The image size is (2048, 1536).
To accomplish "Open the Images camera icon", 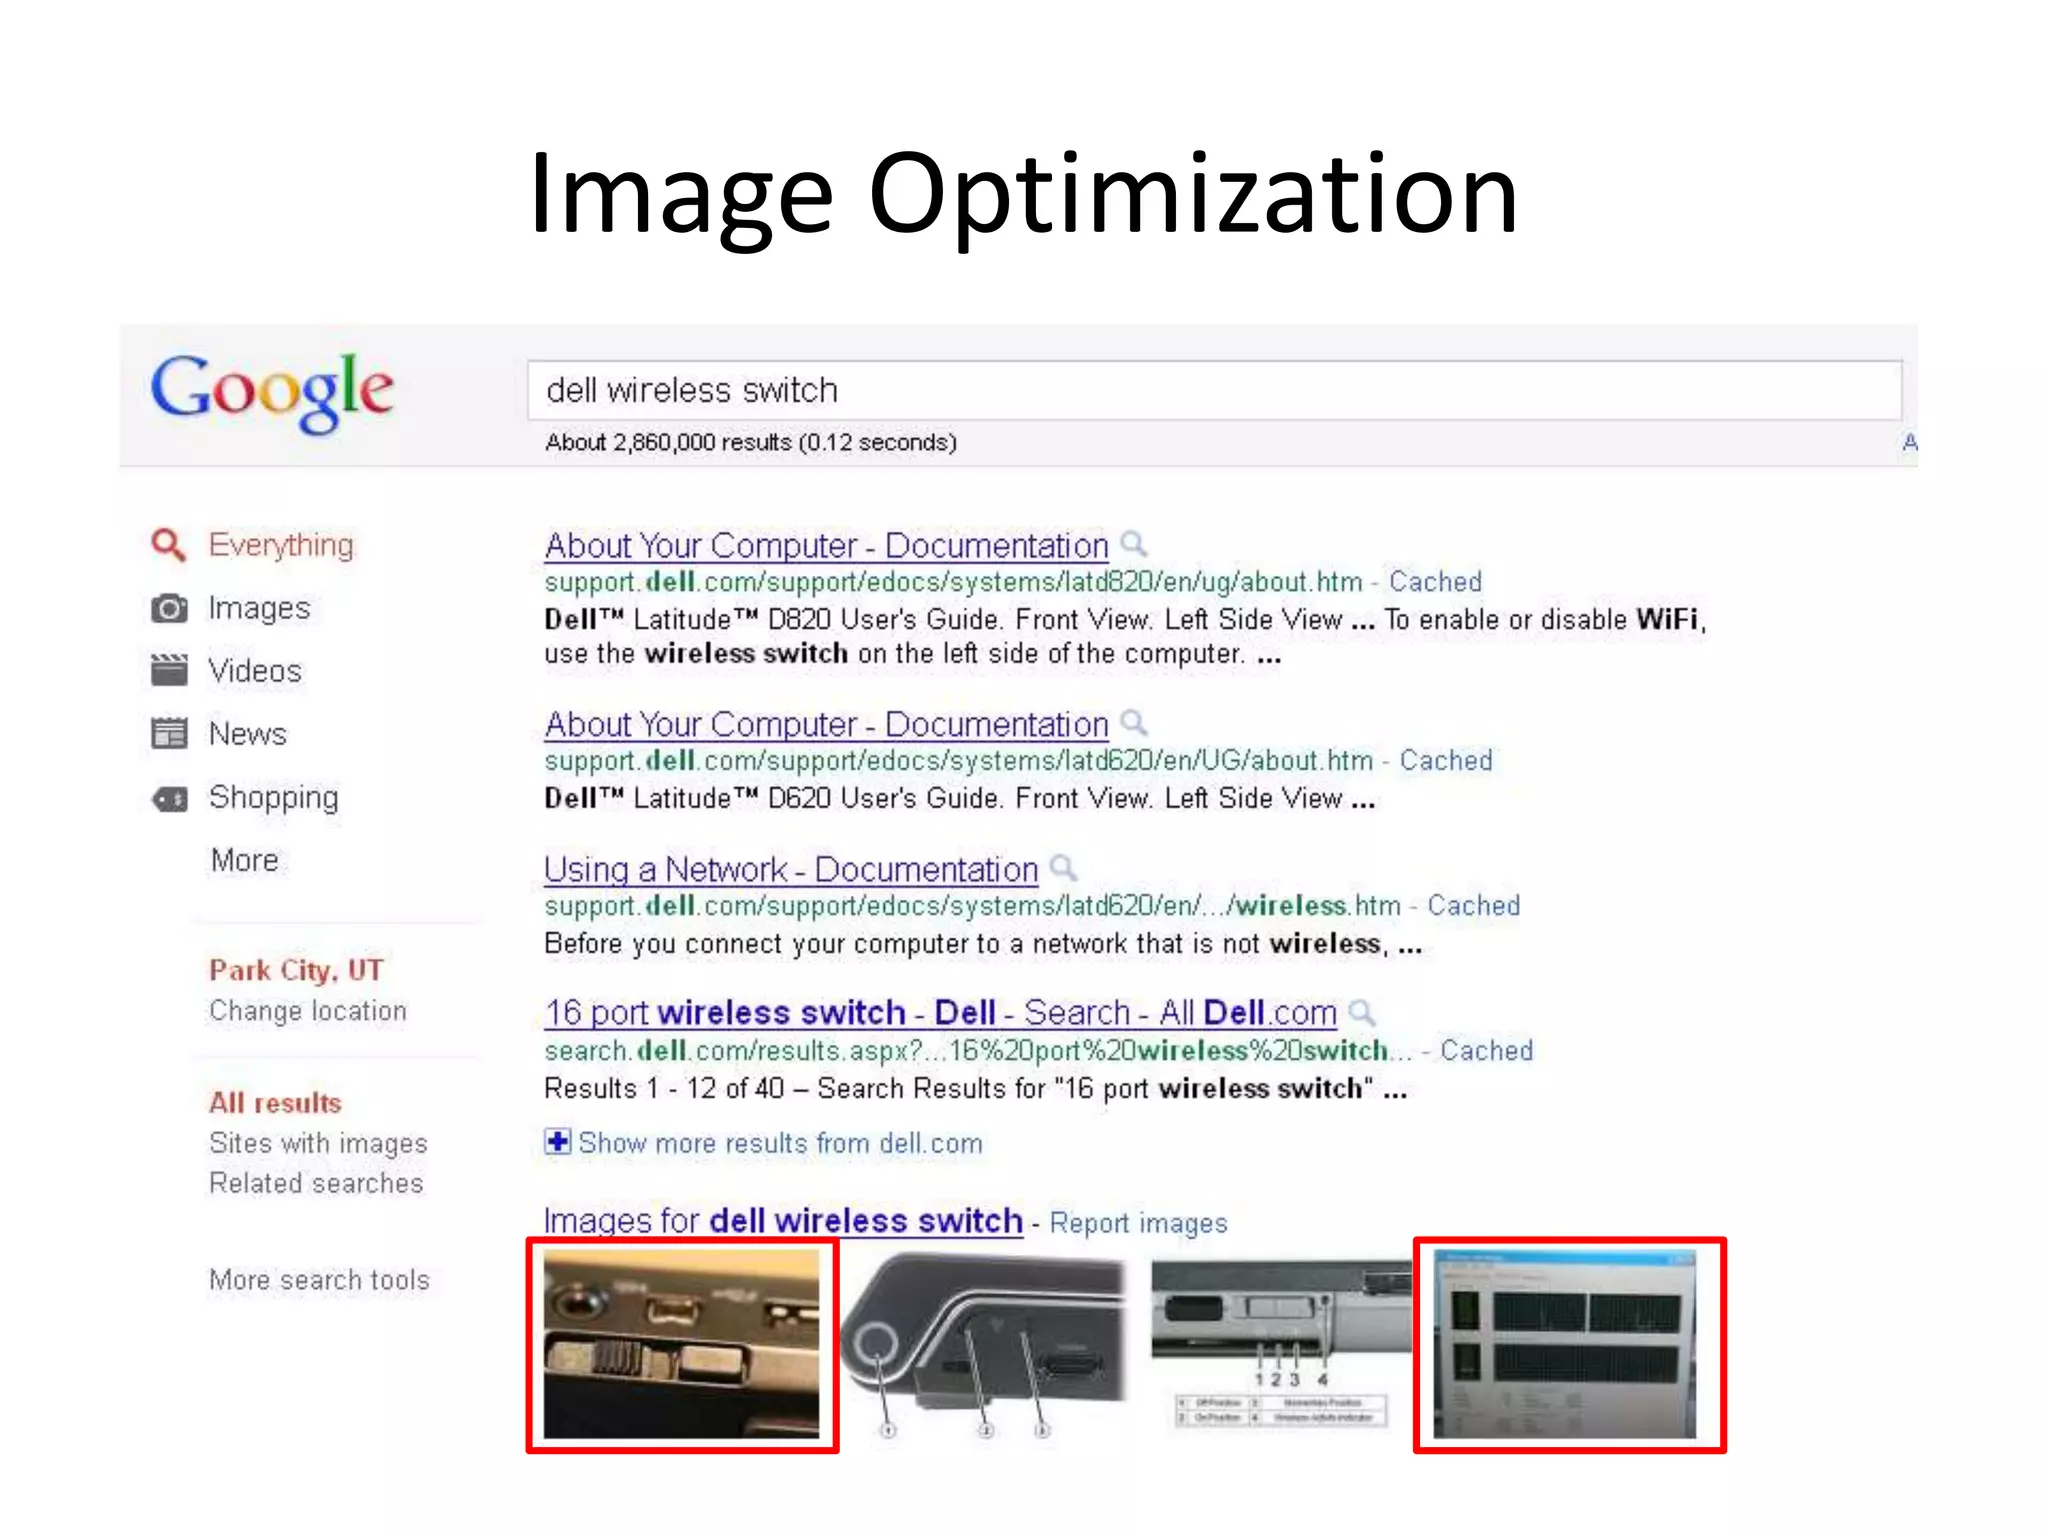I will tap(169, 608).
